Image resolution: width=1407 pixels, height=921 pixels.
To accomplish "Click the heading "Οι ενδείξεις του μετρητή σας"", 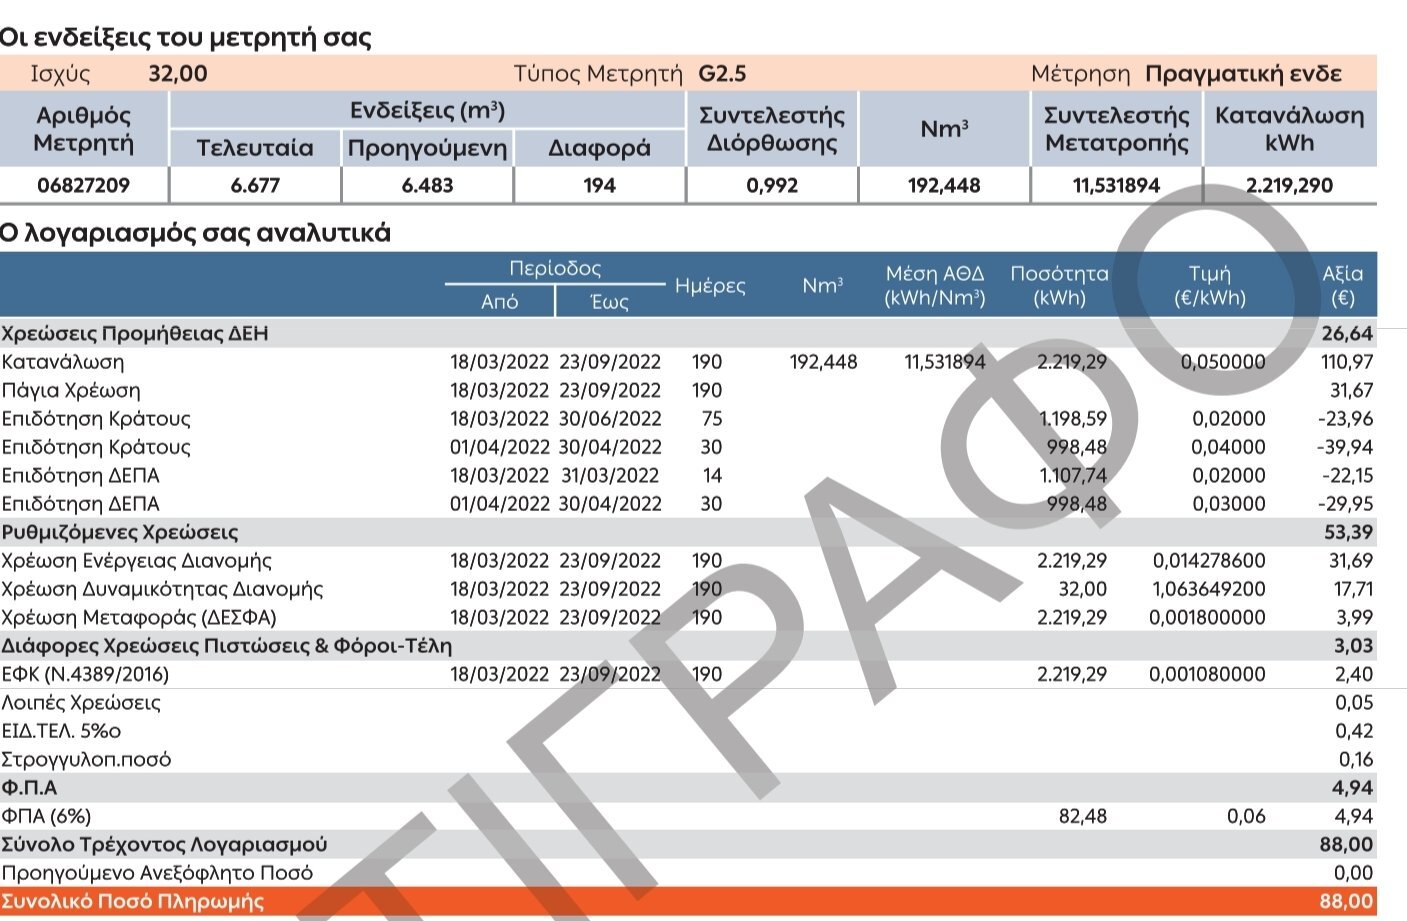I will click(x=185, y=38).
